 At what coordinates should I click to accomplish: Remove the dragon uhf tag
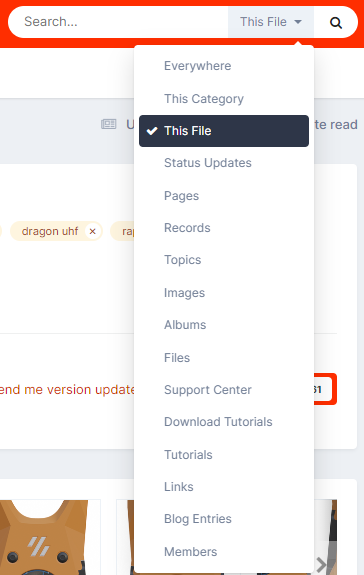(x=93, y=231)
